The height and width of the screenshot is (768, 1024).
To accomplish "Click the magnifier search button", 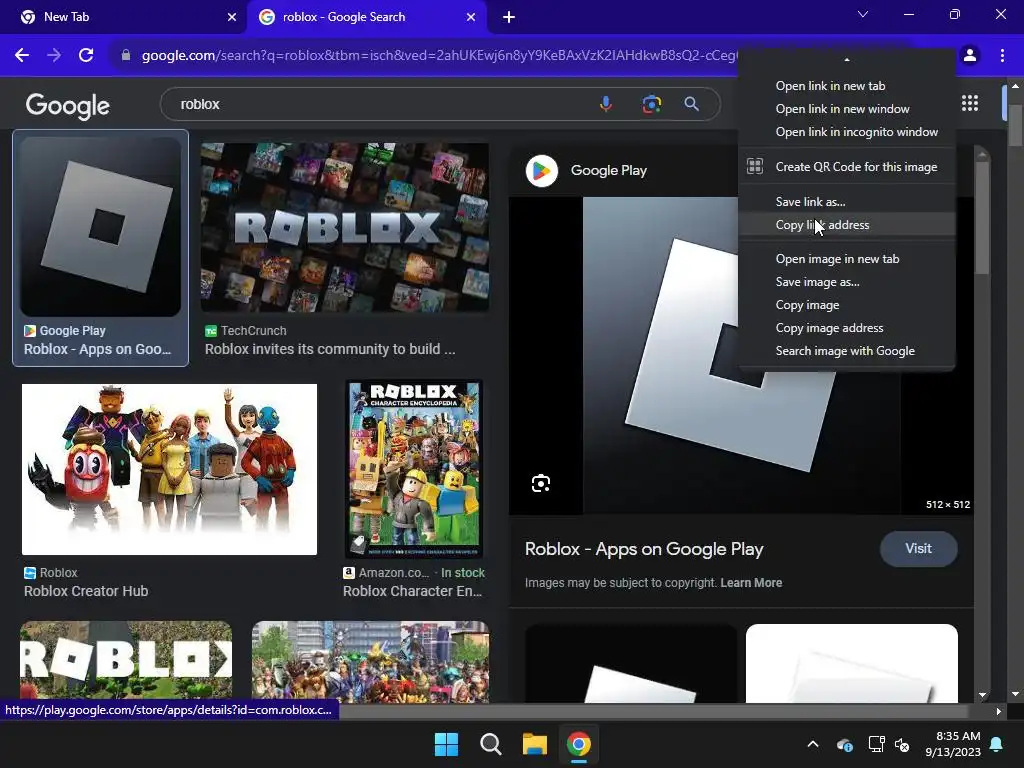I will [692, 104].
